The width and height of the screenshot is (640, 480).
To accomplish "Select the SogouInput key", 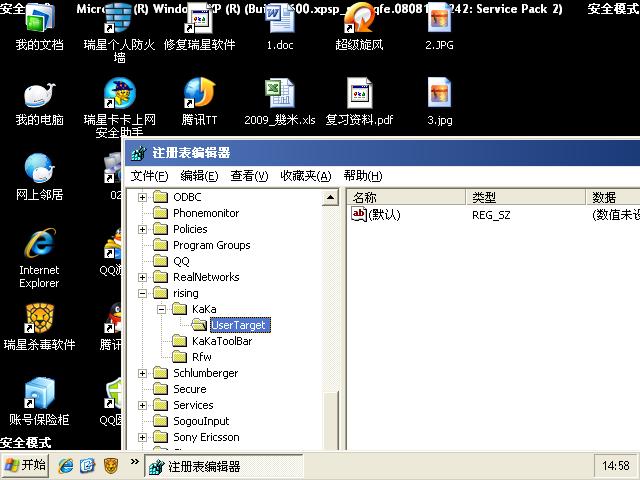I will coord(201,421).
